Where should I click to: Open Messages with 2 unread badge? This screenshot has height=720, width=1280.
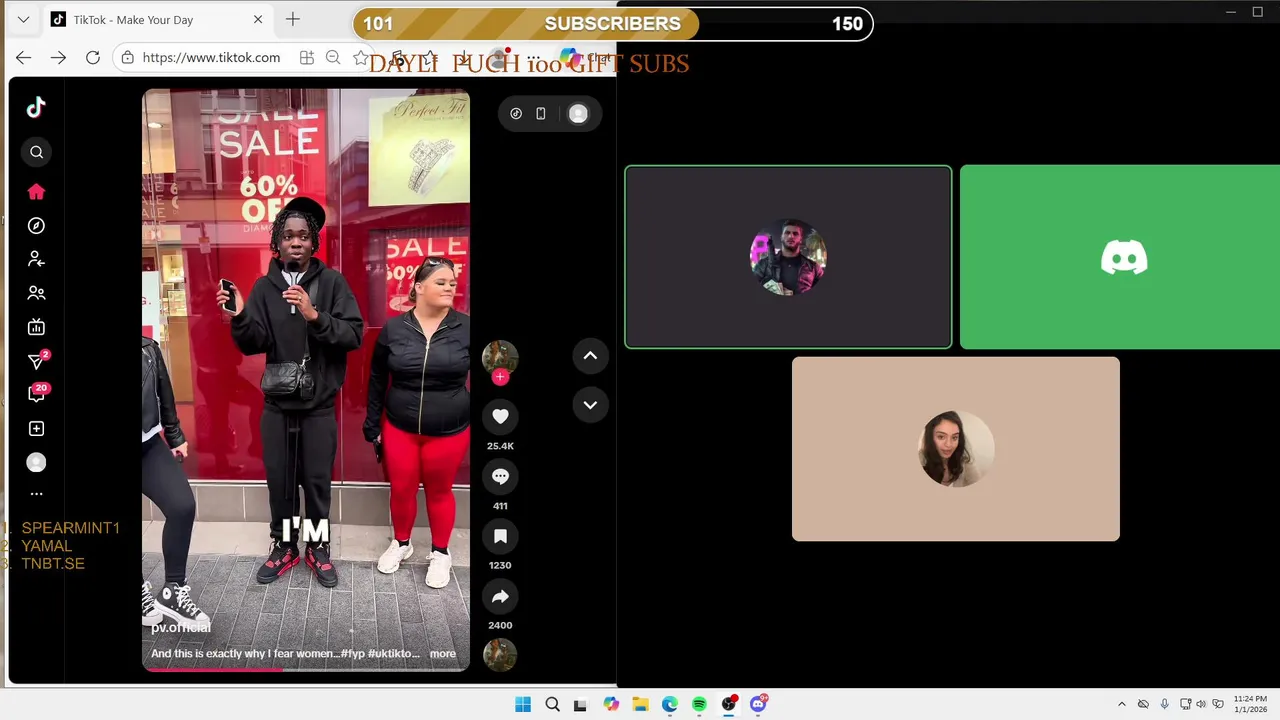pos(37,361)
